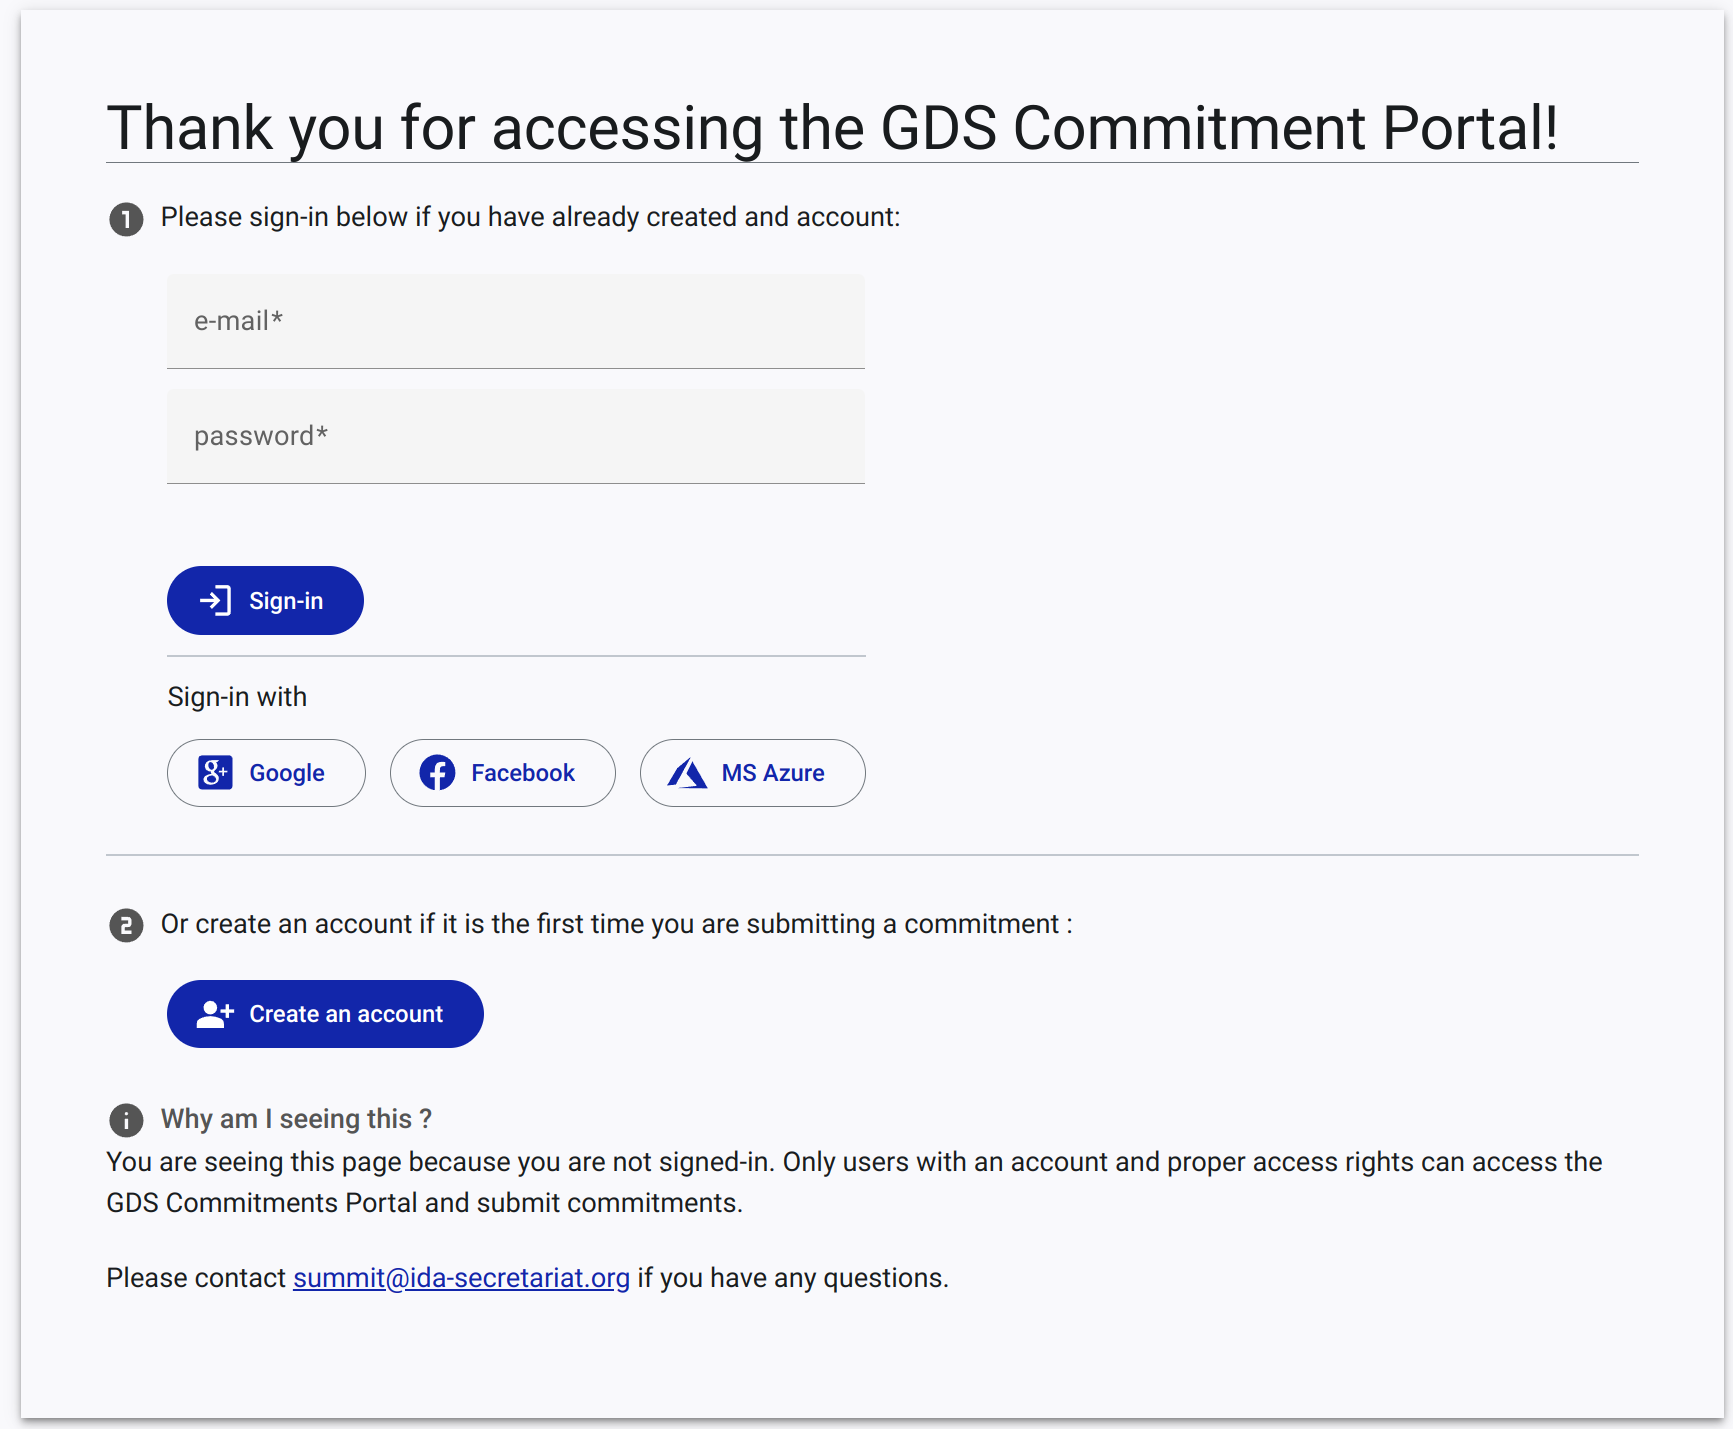
Task: Click the GDS Commitment Portal page title
Action: (832, 128)
